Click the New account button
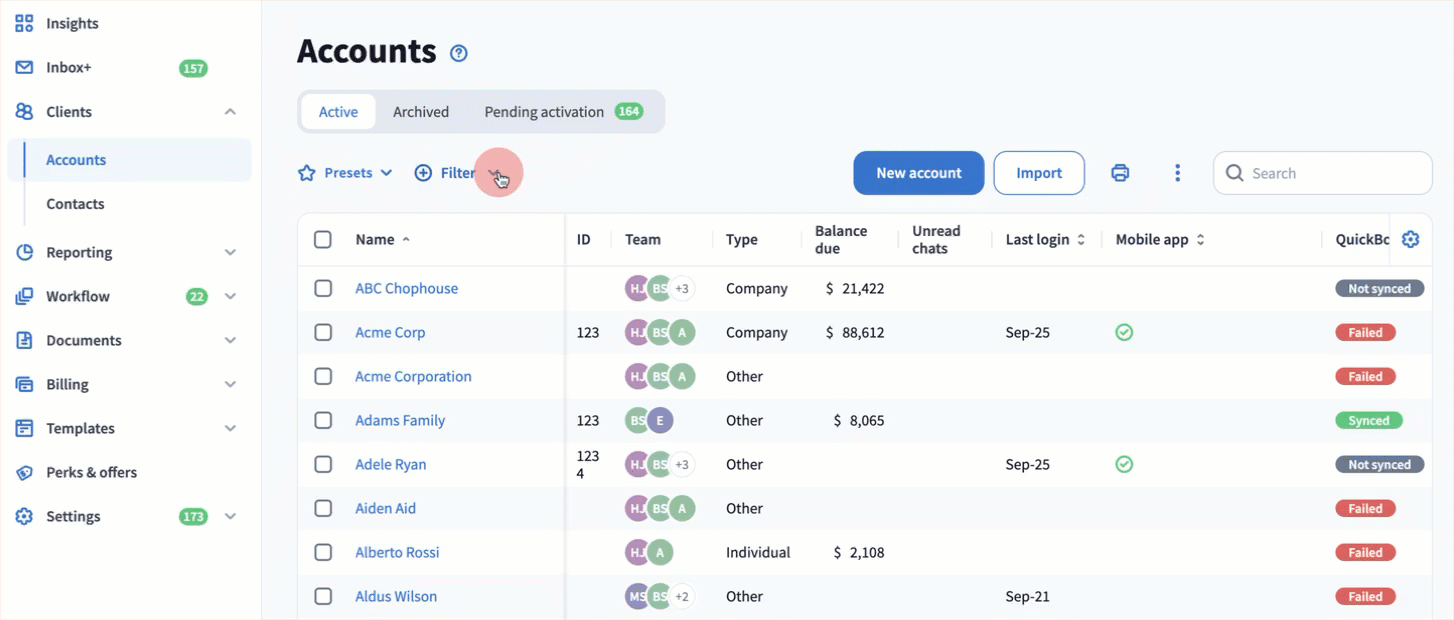Image resolution: width=1454 pixels, height=620 pixels. pyautogui.click(x=918, y=173)
